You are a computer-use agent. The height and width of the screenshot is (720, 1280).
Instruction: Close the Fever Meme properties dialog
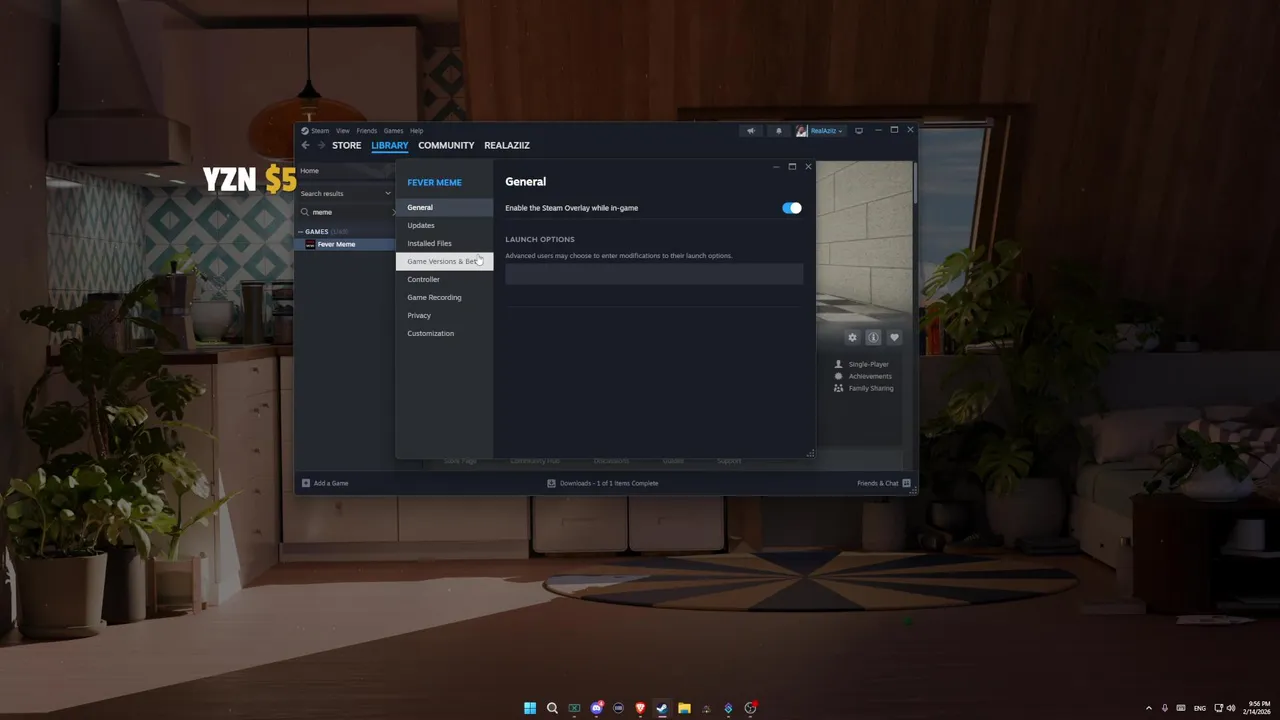point(808,167)
